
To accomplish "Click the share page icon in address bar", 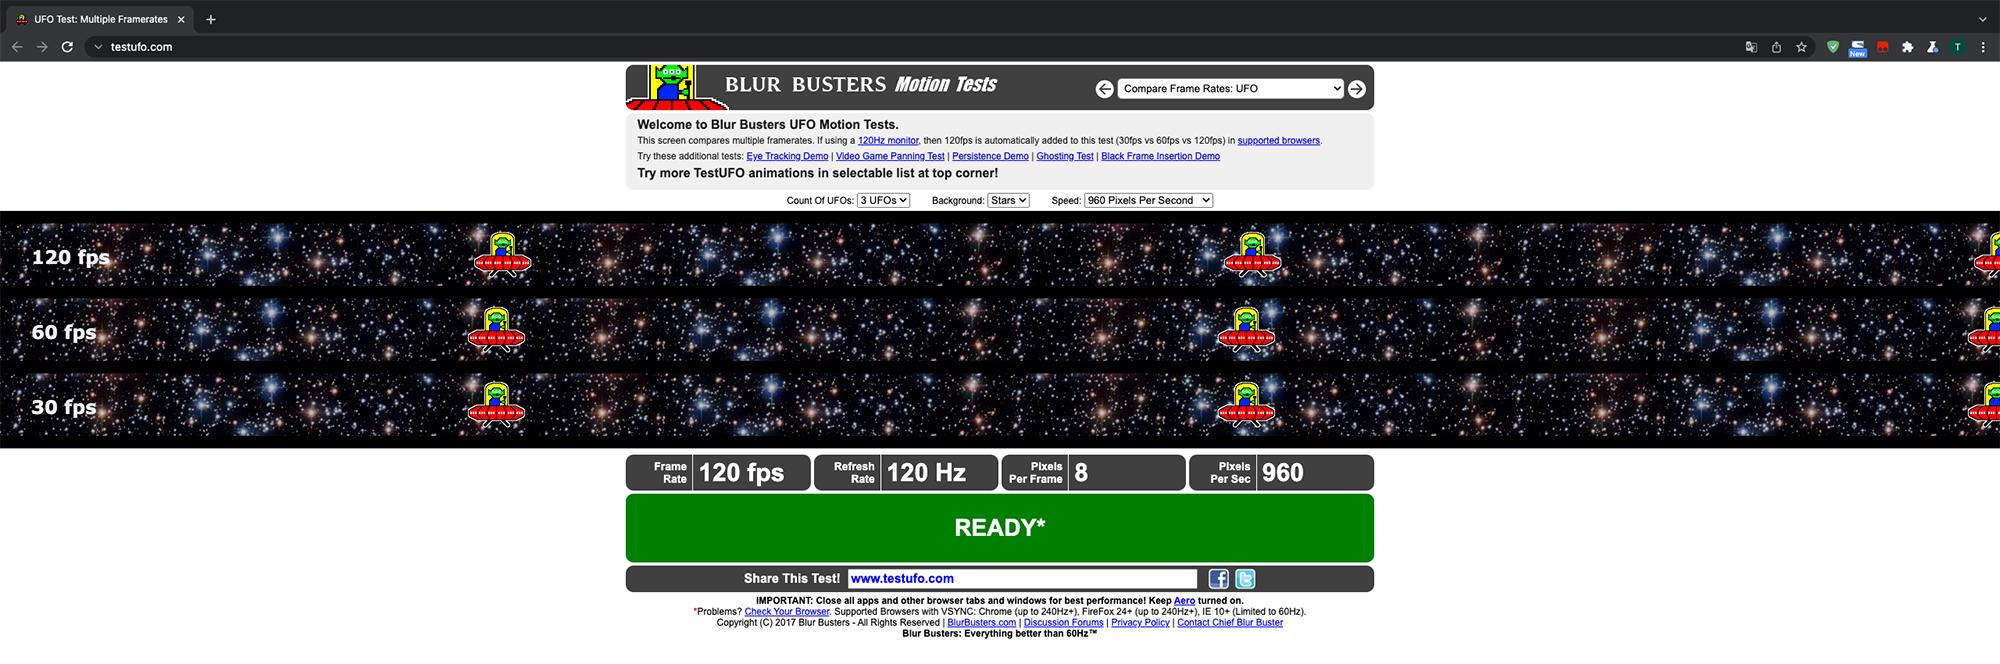I will click(x=1776, y=47).
